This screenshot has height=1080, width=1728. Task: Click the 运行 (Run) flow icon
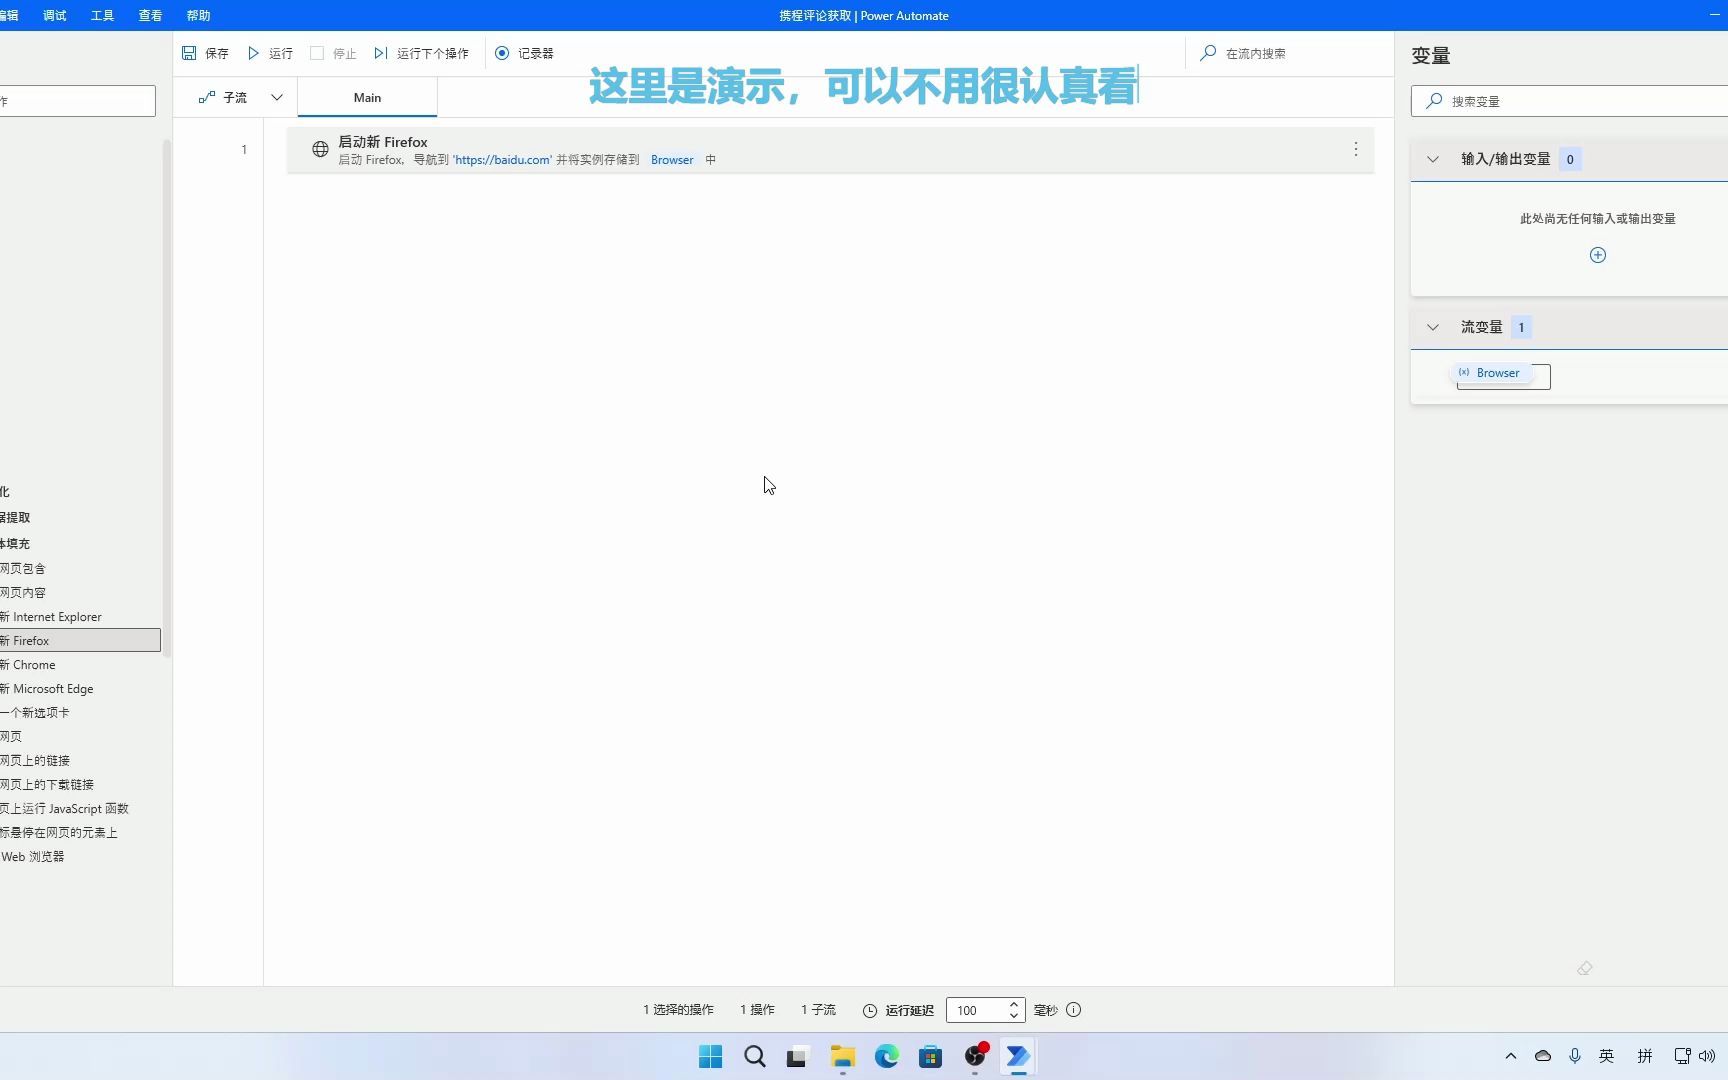point(254,53)
